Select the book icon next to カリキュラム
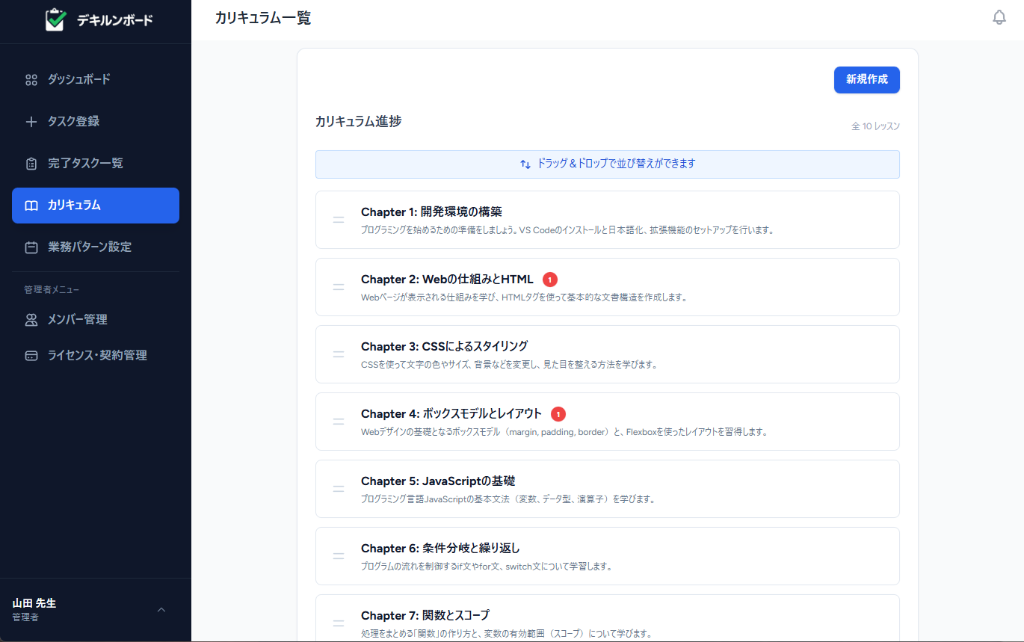This screenshot has height=642, width=1024. point(33,205)
